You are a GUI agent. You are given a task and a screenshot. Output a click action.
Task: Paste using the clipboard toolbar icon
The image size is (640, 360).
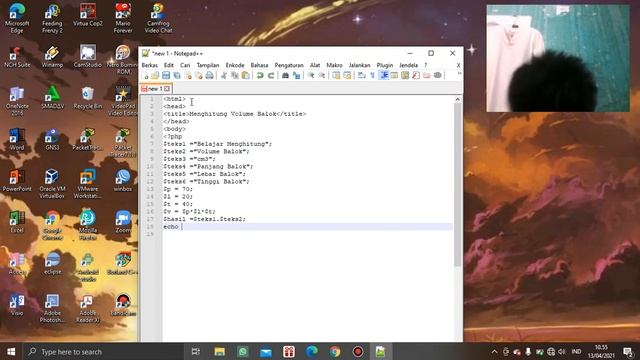(246, 76)
